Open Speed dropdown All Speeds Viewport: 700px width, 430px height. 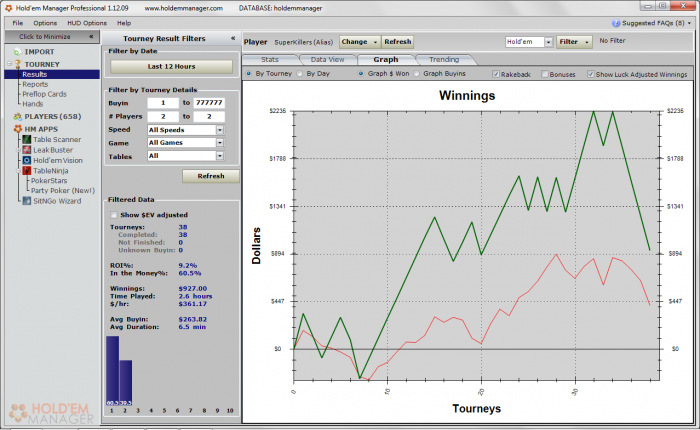(x=220, y=130)
